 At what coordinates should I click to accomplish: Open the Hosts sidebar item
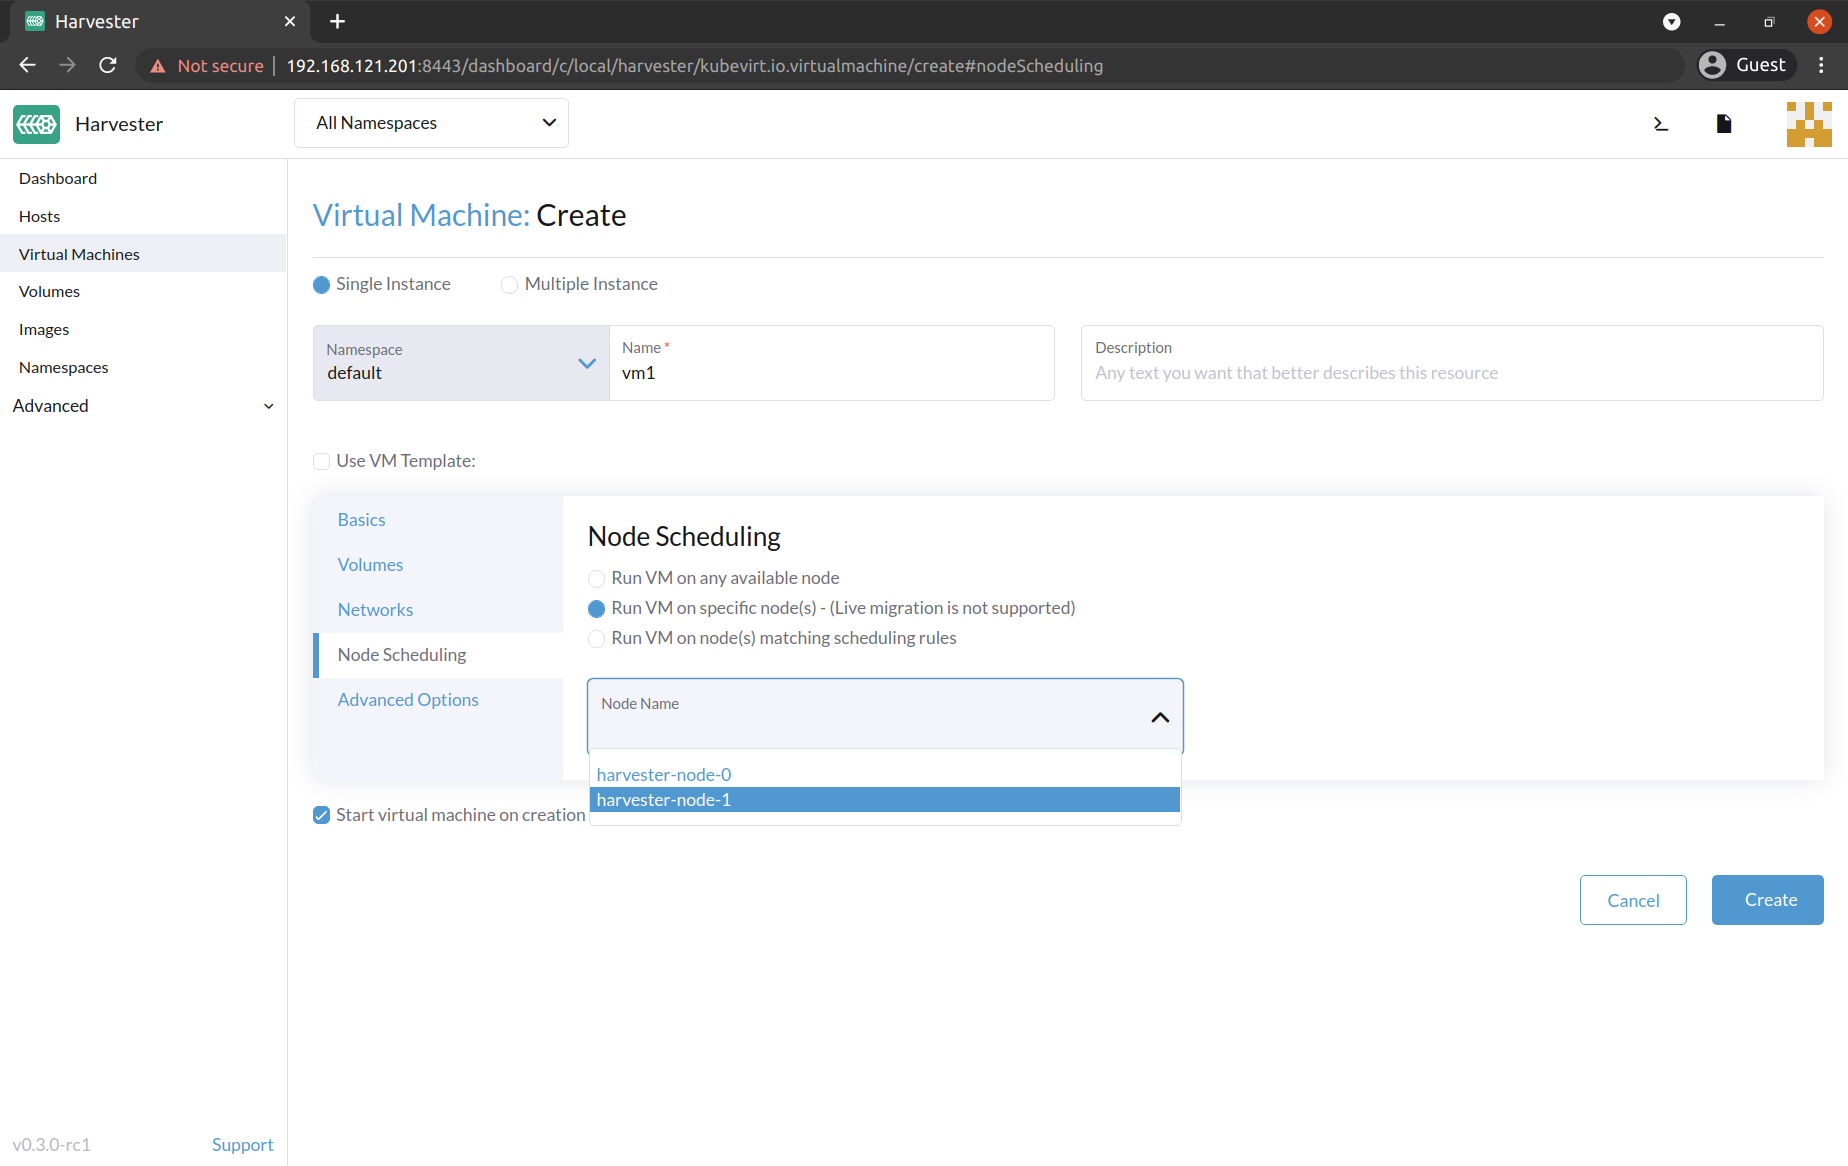(143, 216)
